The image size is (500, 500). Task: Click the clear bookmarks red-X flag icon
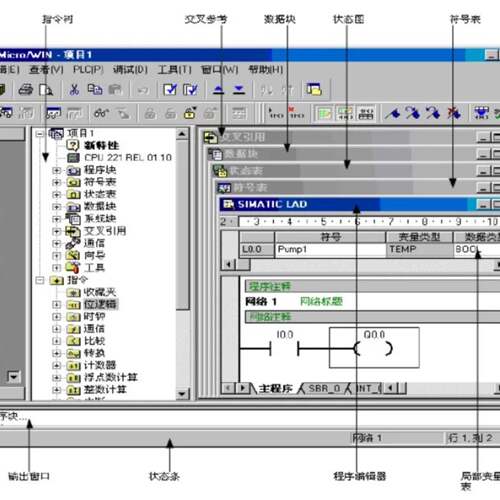[454, 113]
